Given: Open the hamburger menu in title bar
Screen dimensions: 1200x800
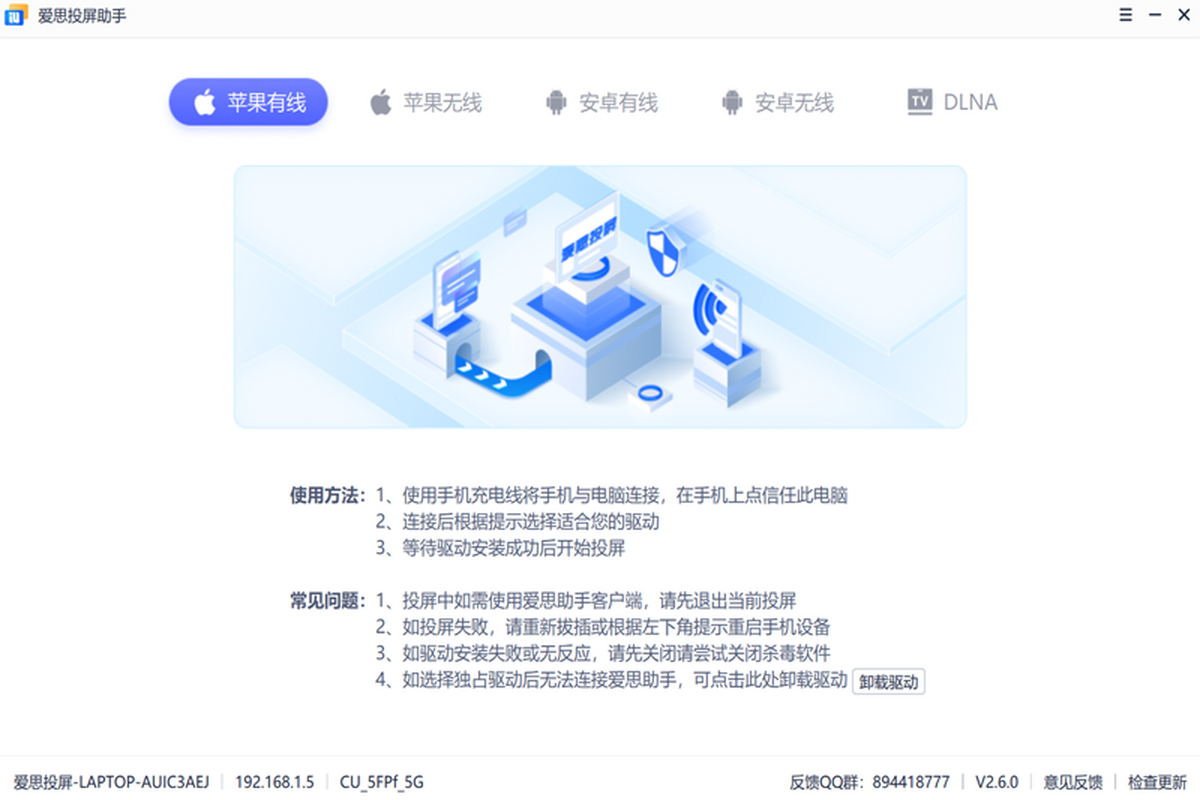Looking at the screenshot, I should coord(1126,16).
